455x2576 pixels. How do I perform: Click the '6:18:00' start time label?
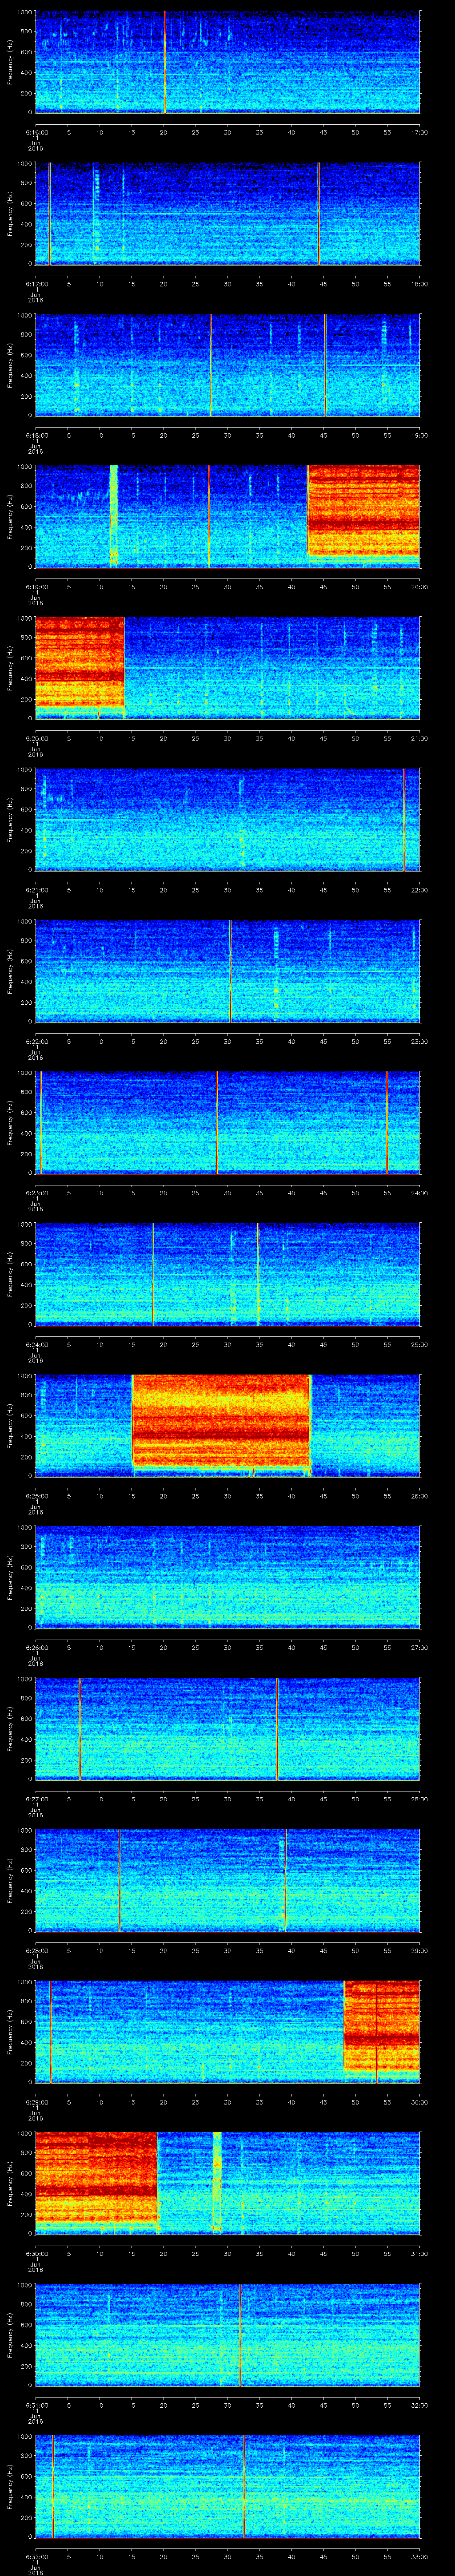tap(36, 434)
